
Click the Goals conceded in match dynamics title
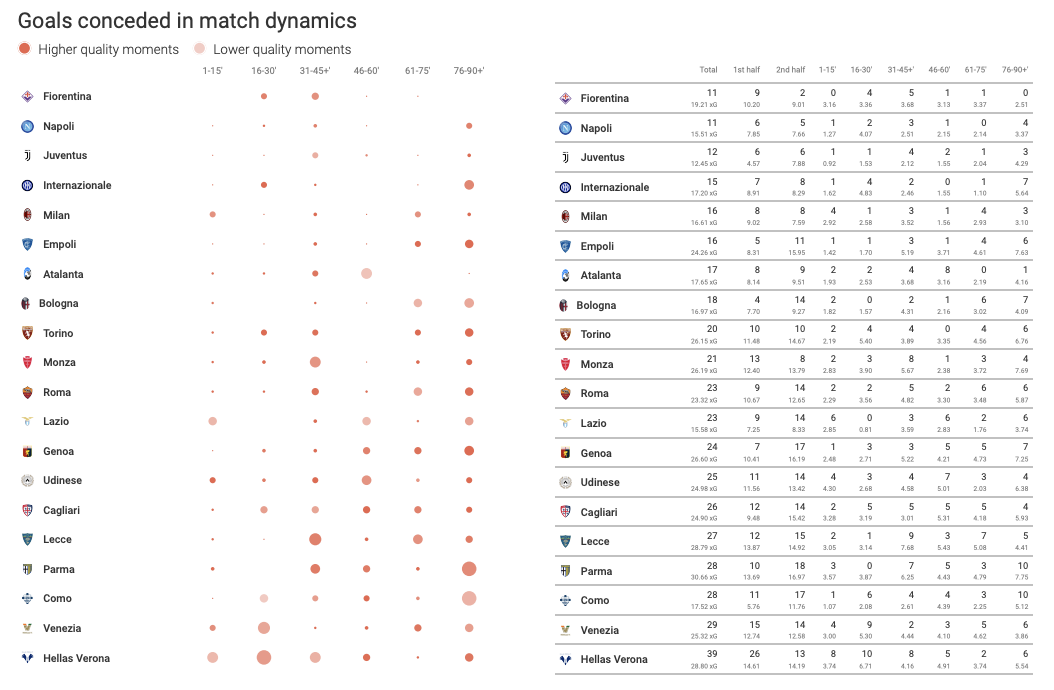[x=187, y=21]
